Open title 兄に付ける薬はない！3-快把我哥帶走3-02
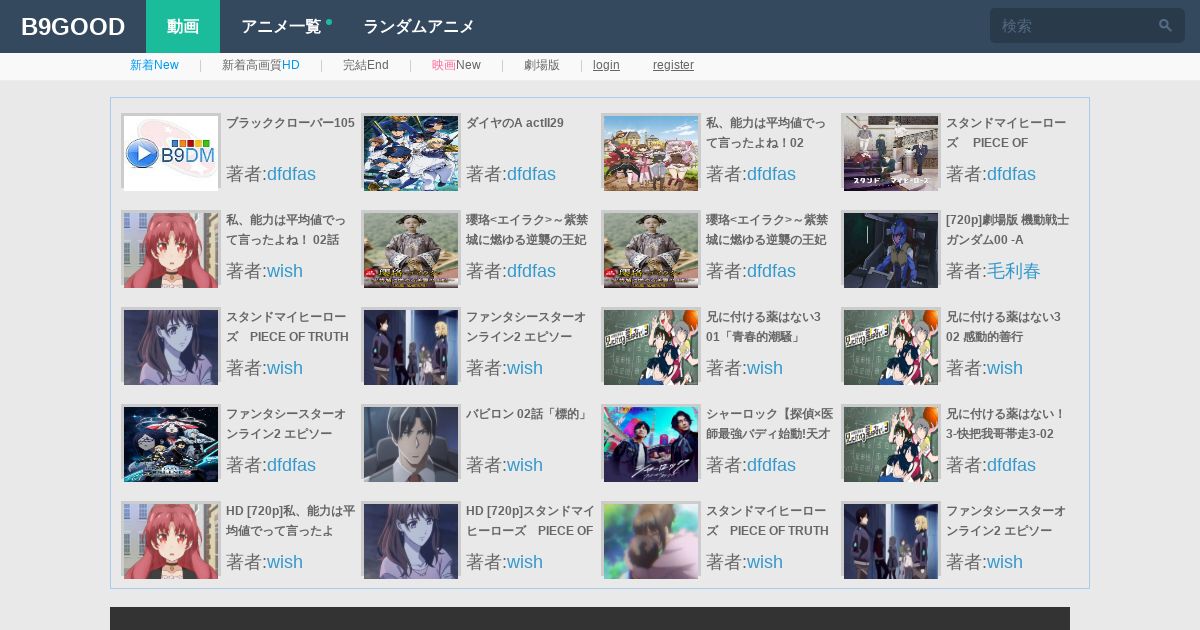The image size is (1200, 630). 1005,424
